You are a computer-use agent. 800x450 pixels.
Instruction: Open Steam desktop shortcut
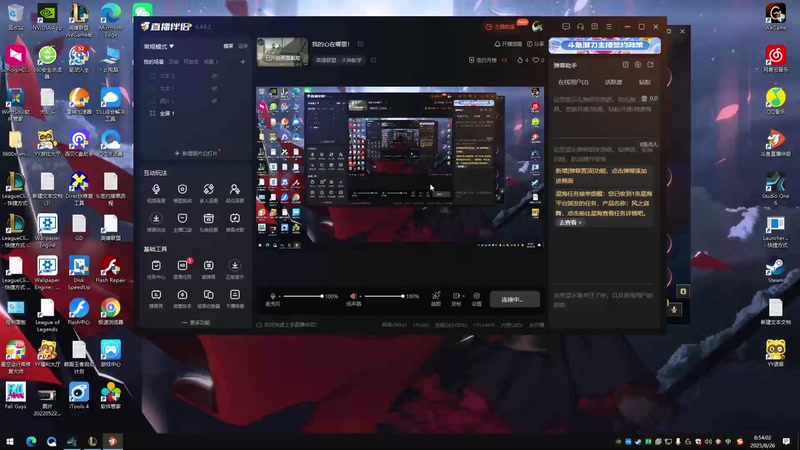coord(776,271)
